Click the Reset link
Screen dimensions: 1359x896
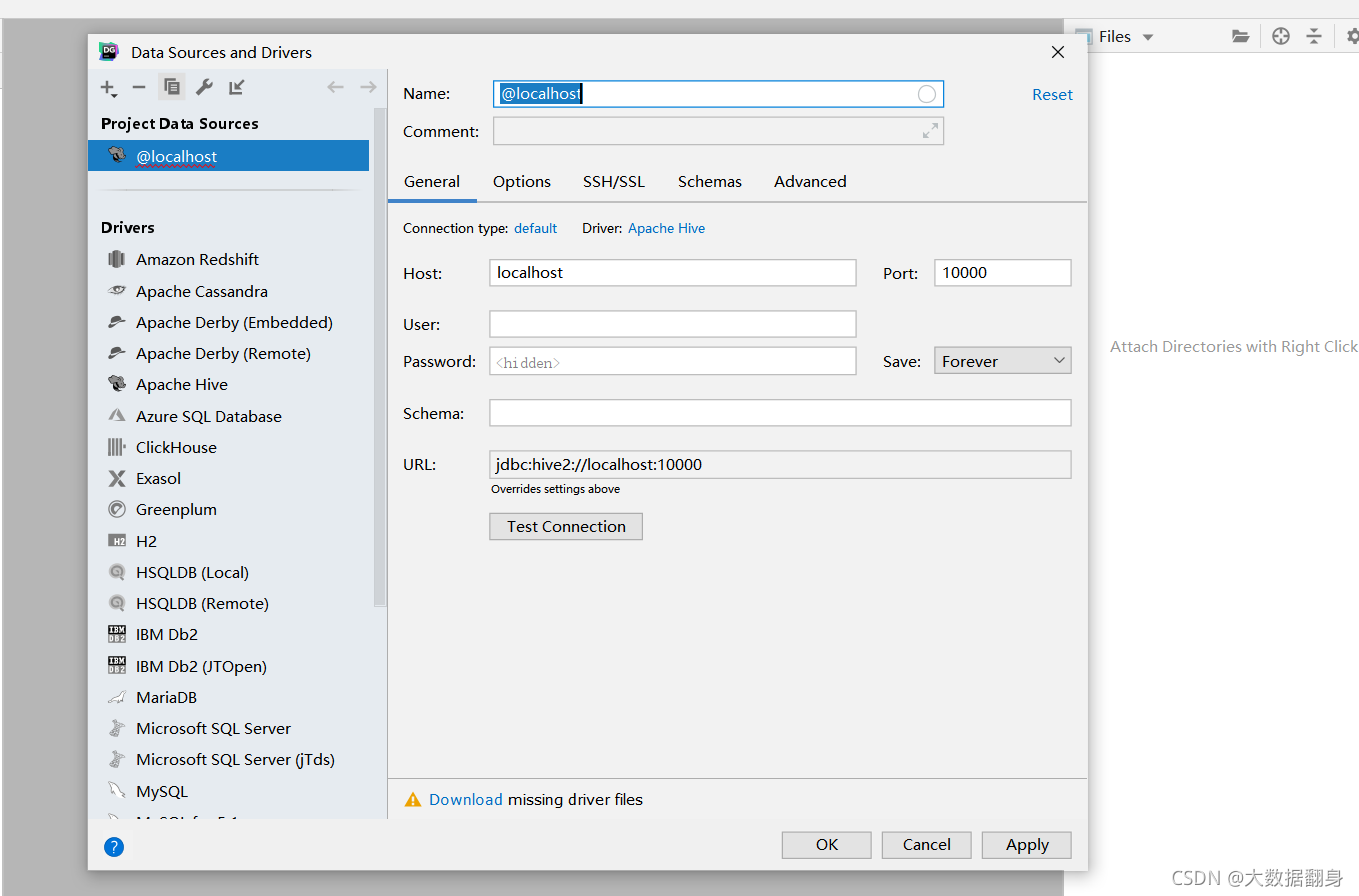tap(1052, 94)
